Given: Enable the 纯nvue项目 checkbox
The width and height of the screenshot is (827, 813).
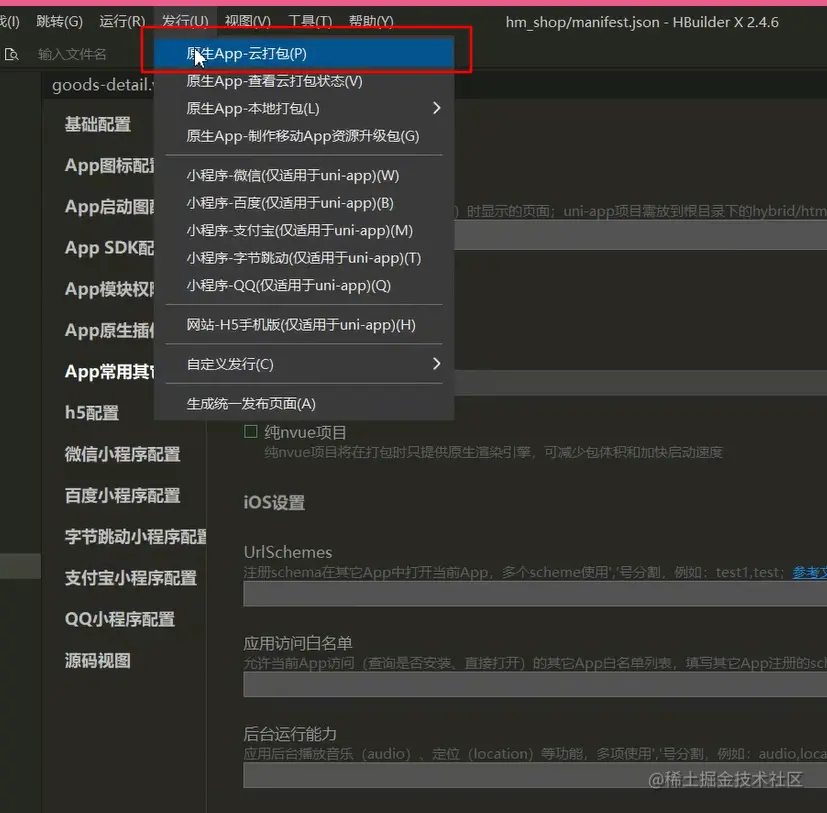Looking at the screenshot, I should [x=251, y=432].
